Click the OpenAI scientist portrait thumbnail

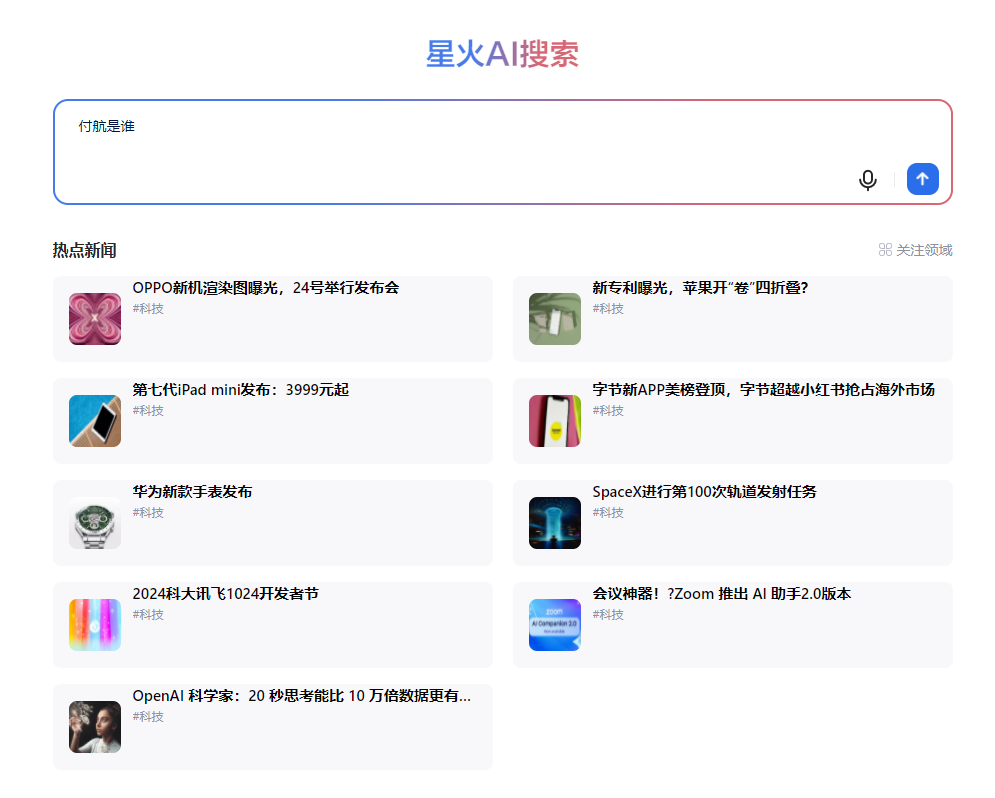click(95, 728)
